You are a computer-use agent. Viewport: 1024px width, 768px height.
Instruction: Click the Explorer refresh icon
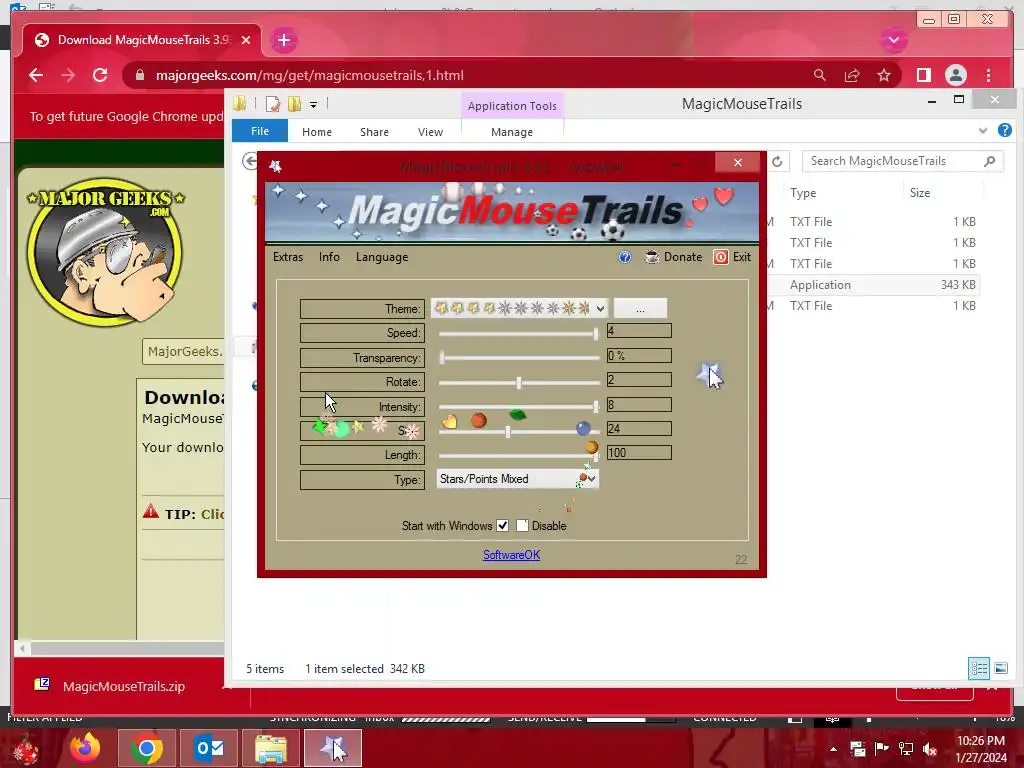pyautogui.click(x=777, y=161)
